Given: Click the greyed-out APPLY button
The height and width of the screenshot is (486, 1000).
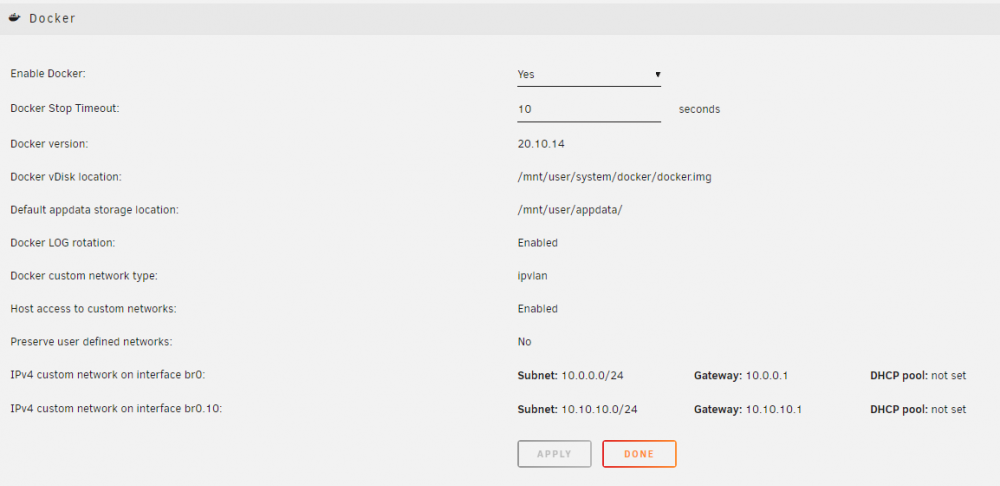Looking at the screenshot, I should (554, 454).
